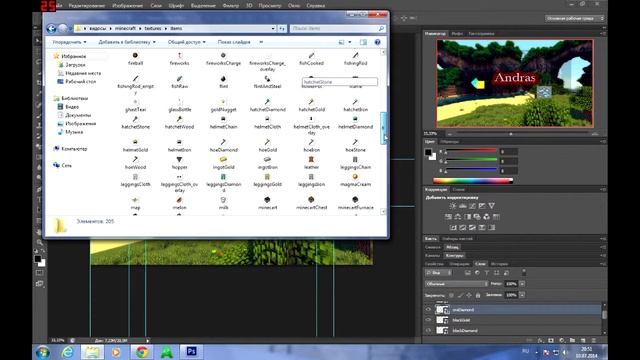The image size is (640, 360).
Task: Toggle lock transparent pixels for layer
Action: 451,295
